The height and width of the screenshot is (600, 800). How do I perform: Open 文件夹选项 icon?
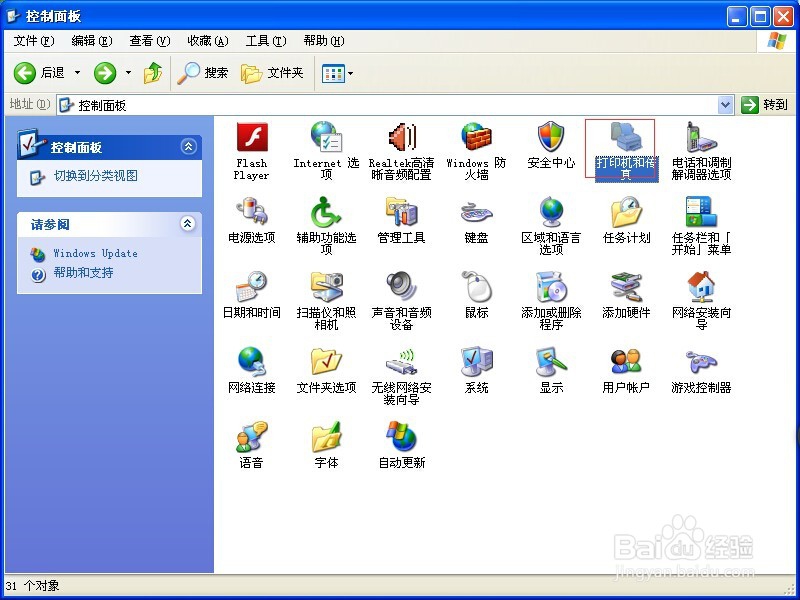327,361
